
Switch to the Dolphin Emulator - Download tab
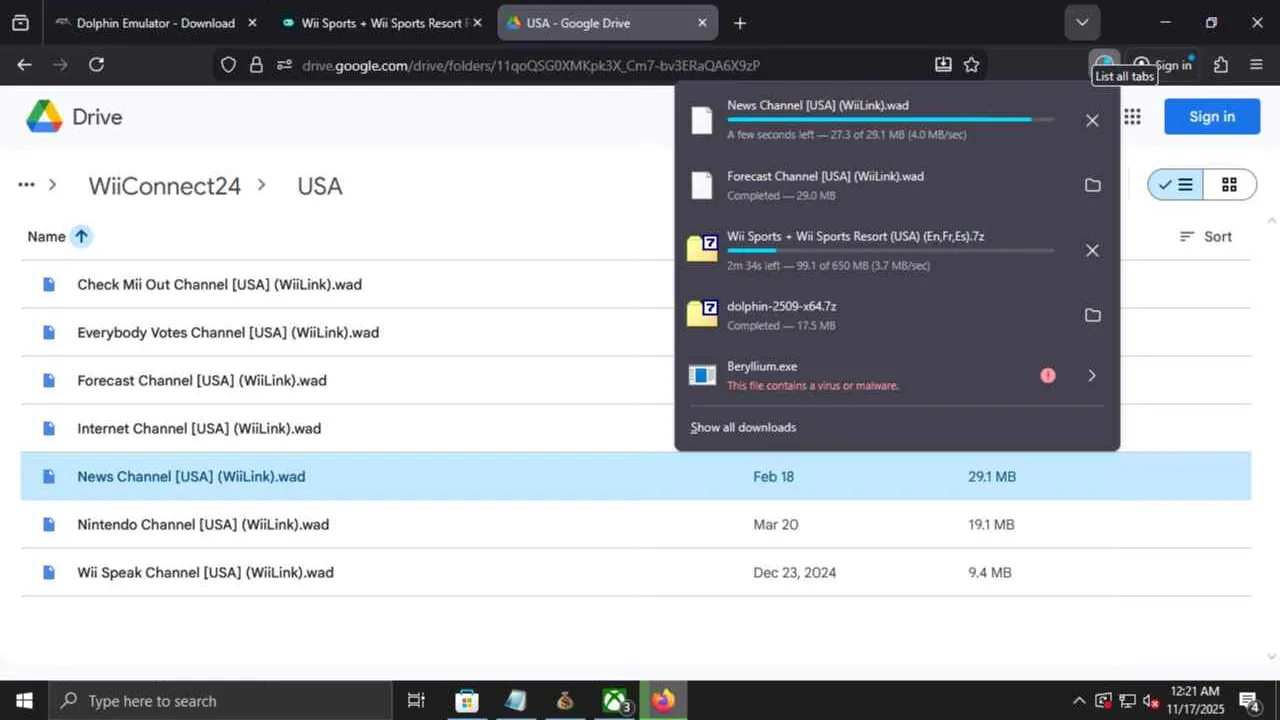(155, 23)
